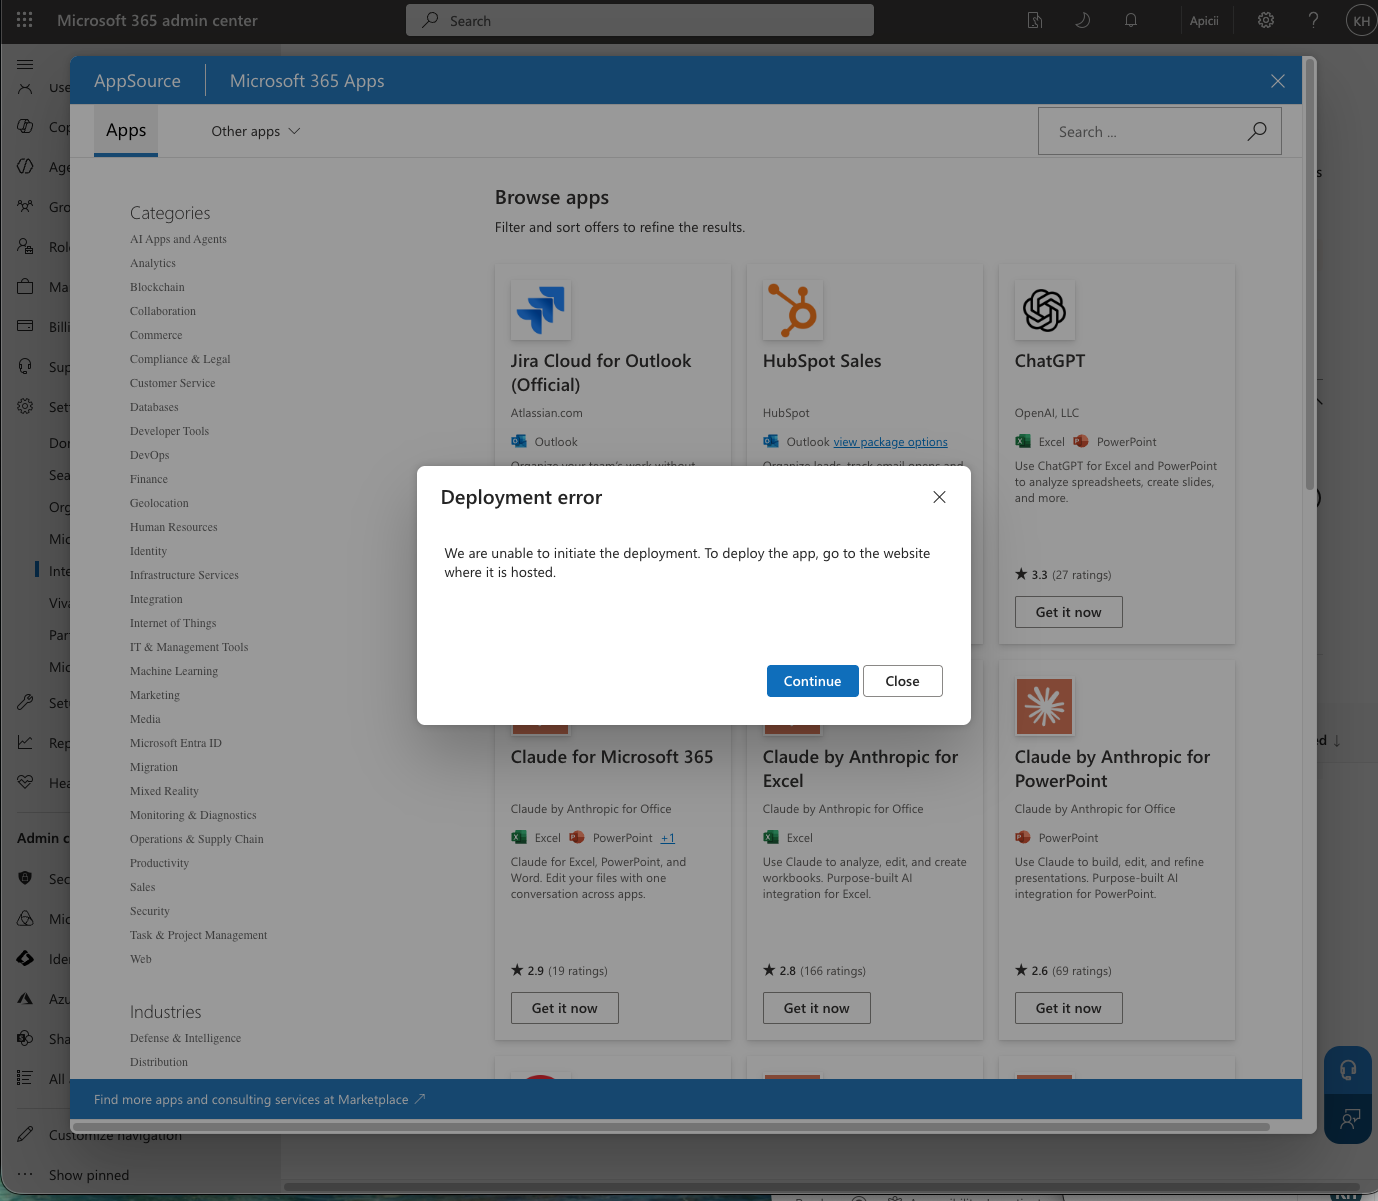The image size is (1378, 1201).
Task: Click Get it now for Claude for Microsoft 365
Action: [565, 1008]
